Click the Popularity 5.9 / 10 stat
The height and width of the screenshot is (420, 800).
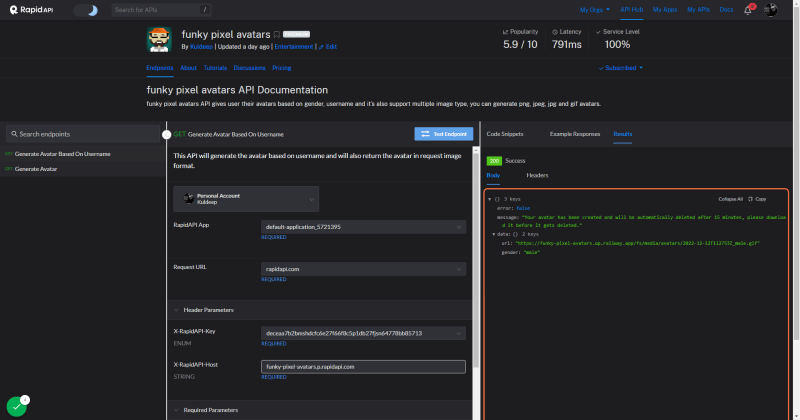[x=520, y=39]
